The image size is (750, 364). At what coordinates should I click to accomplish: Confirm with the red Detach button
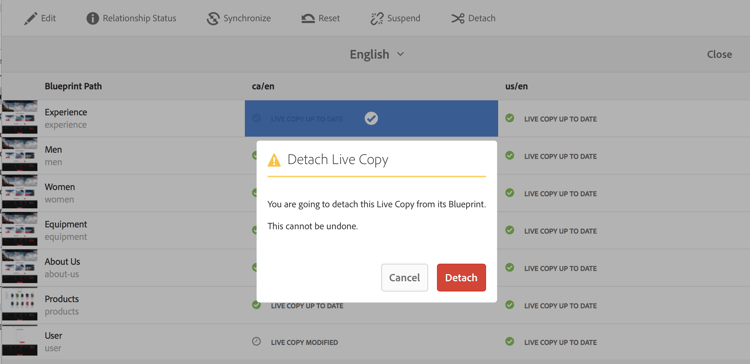pos(461,277)
